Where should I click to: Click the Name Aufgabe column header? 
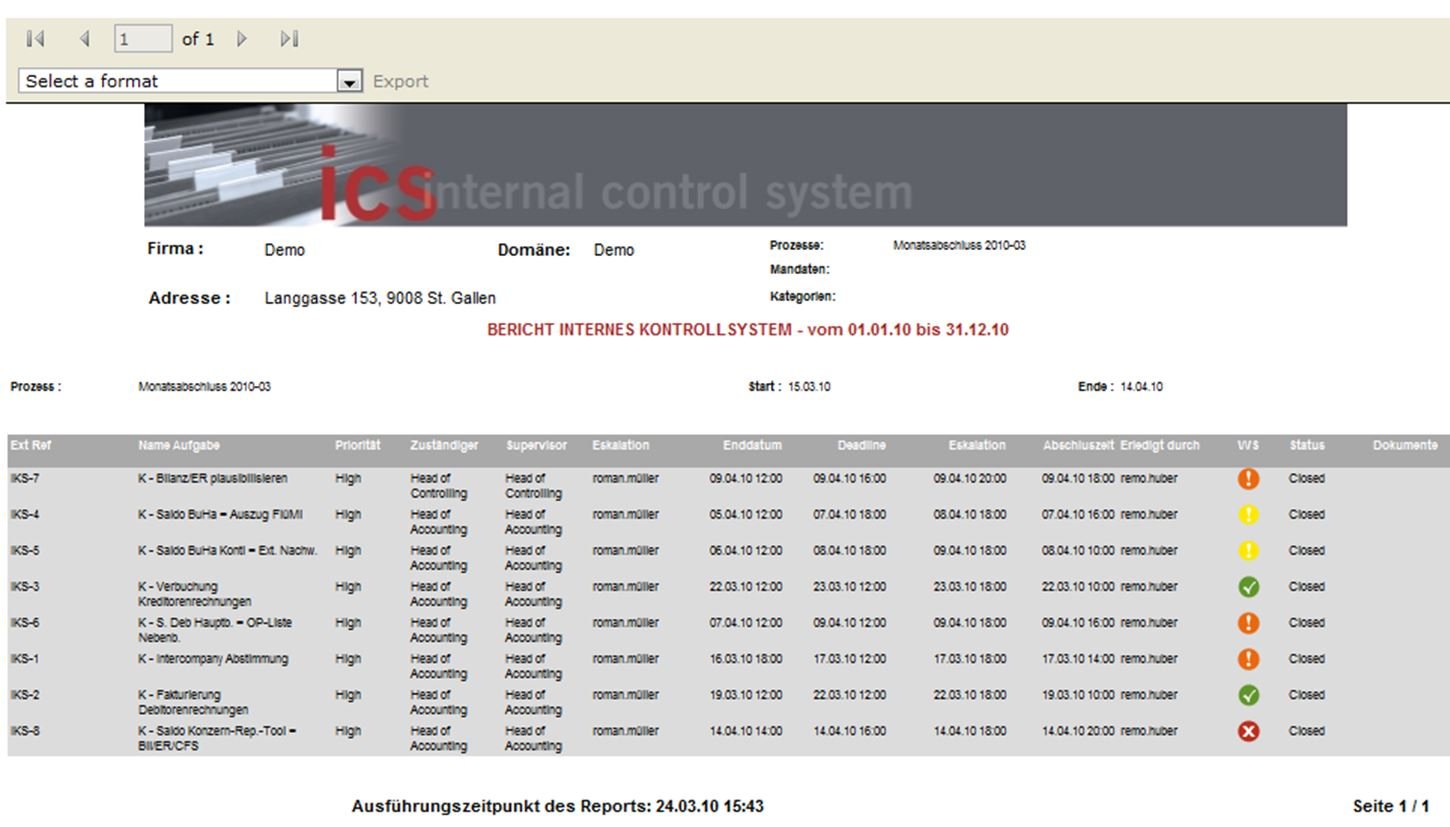(179, 445)
